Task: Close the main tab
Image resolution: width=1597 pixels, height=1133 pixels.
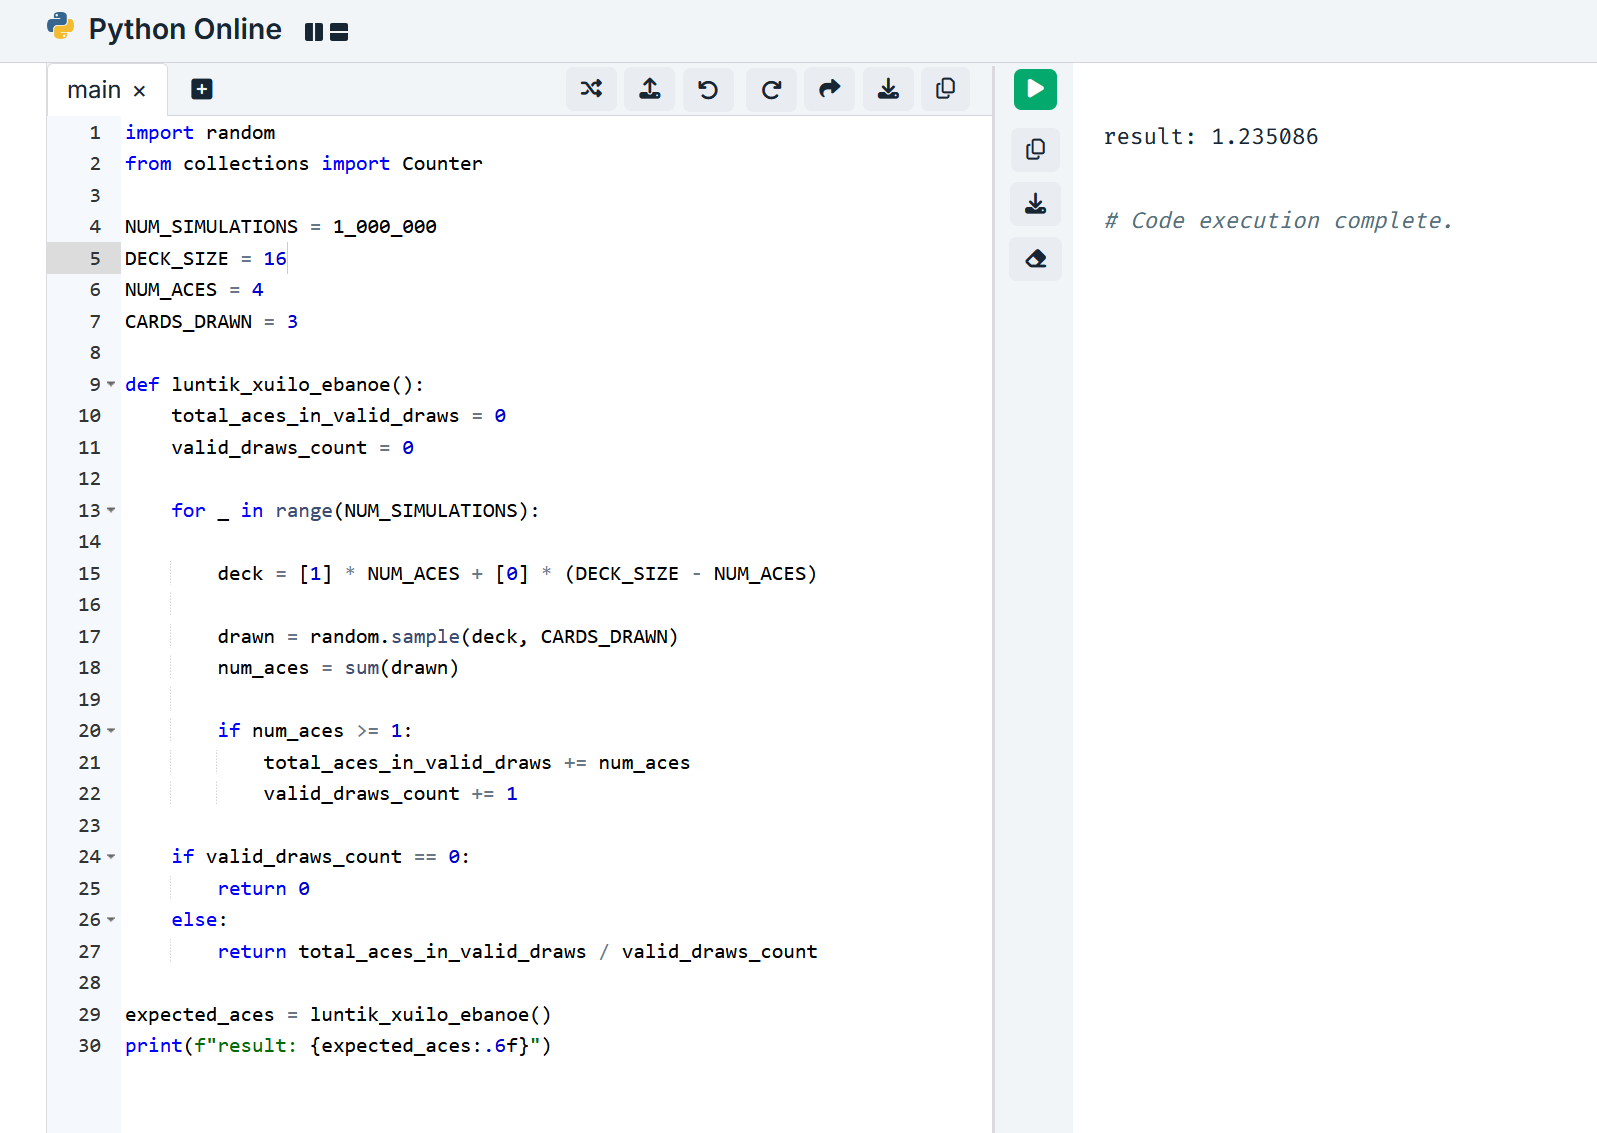Action: pos(140,91)
